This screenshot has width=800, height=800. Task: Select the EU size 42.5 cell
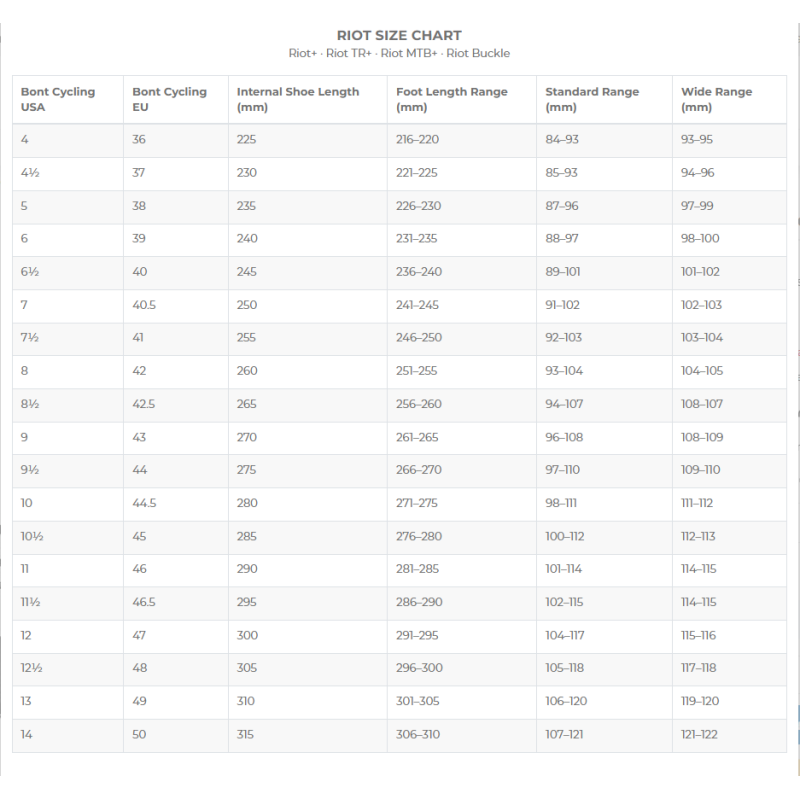click(144, 404)
